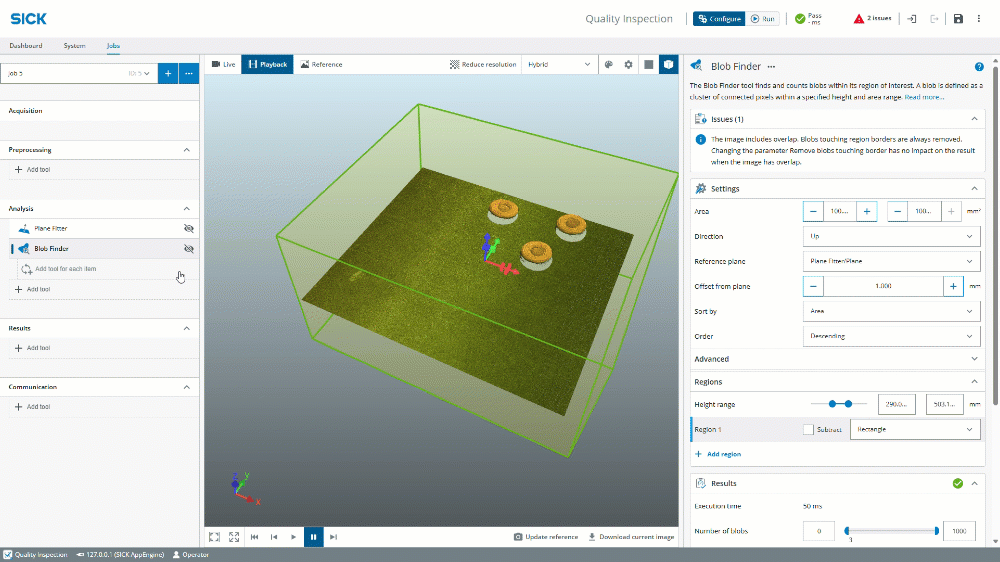This screenshot has height=562, width=1000.
Task: Open the color palette settings in viewer
Action: pyautogui.click(x=608, y=64)
